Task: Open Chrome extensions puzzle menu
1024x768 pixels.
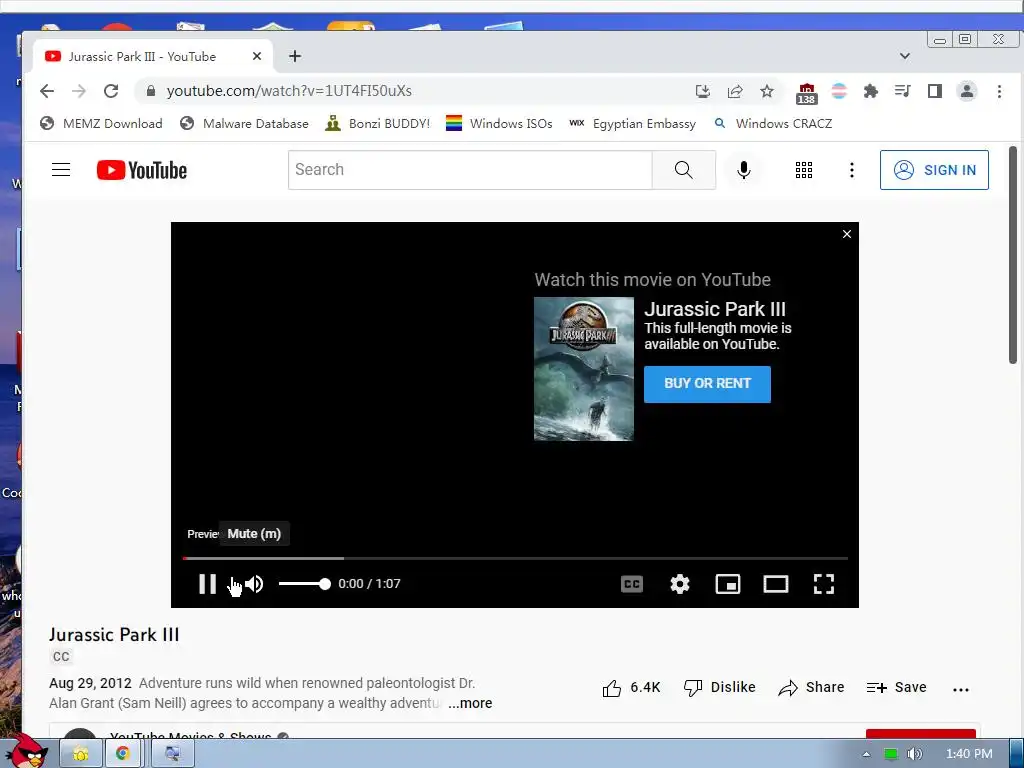Action: tap(871, 91)
